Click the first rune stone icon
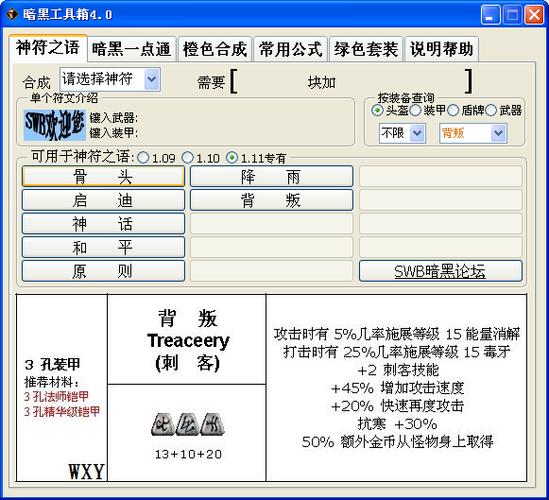 [163, 424]
